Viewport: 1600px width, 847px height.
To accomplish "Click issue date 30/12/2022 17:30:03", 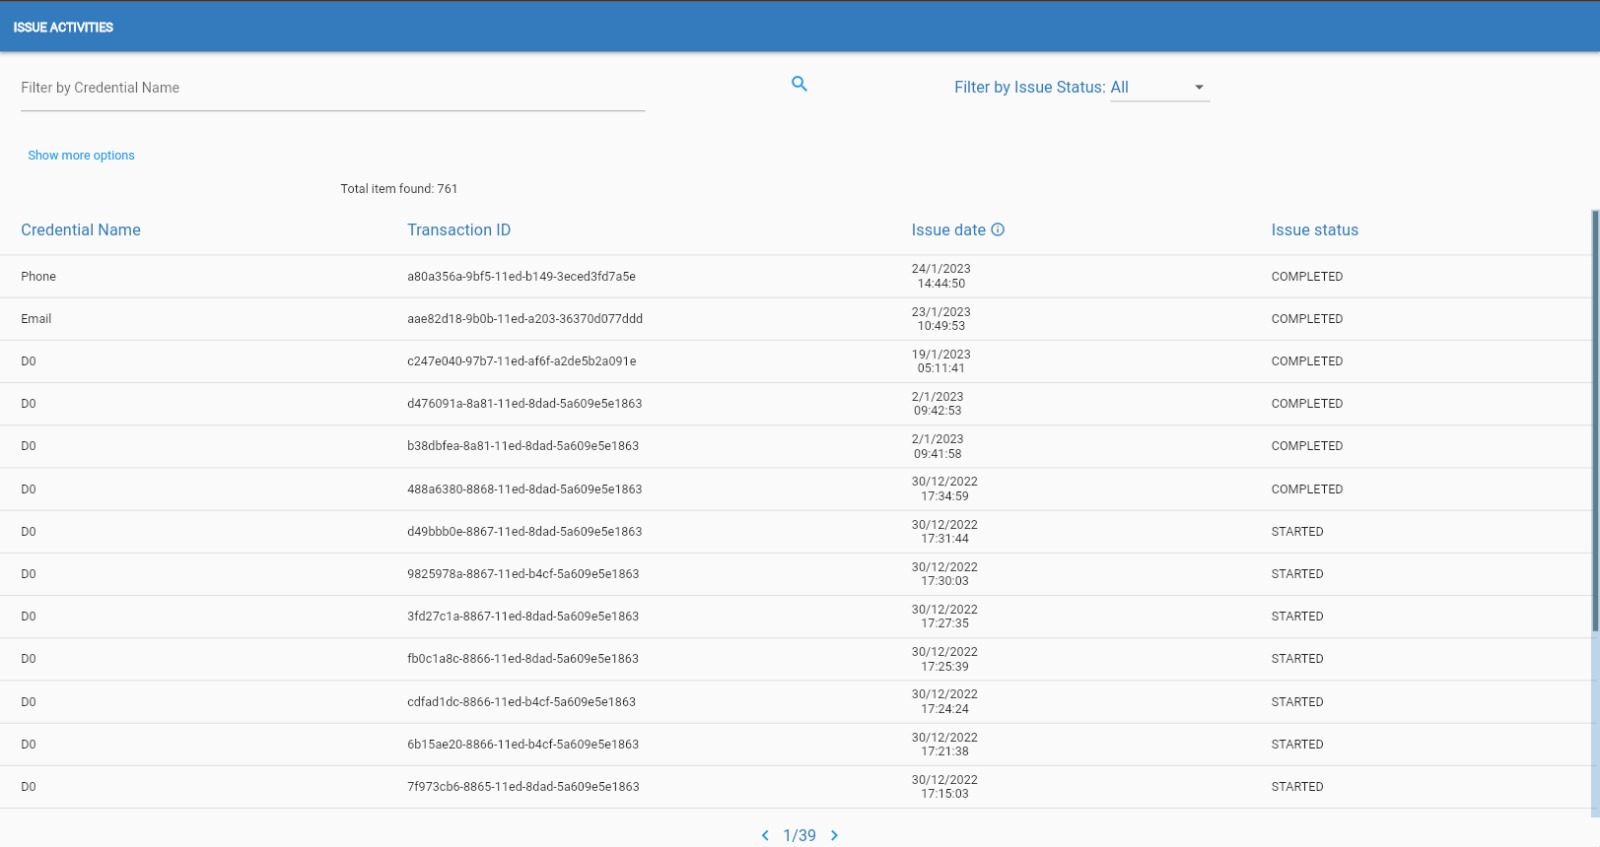I will [x=944, y=574].
